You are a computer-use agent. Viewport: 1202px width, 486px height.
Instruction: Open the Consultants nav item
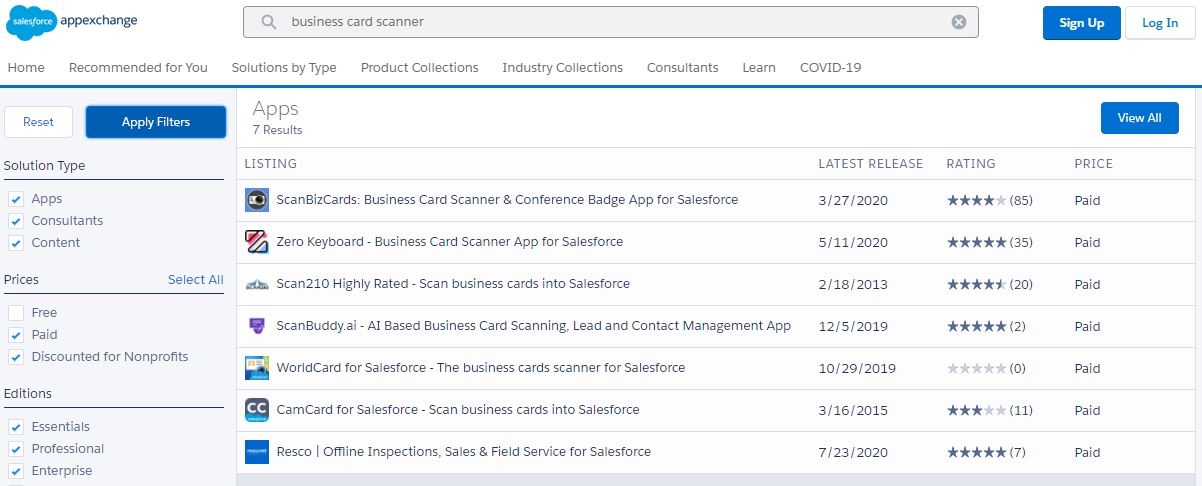click(x=682, y=68)
